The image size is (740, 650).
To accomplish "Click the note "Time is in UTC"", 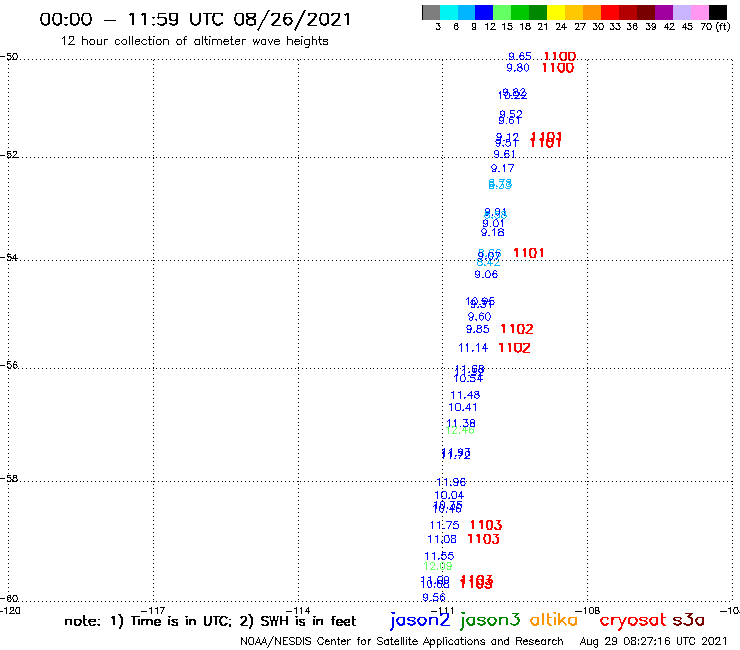I will 181,621.
